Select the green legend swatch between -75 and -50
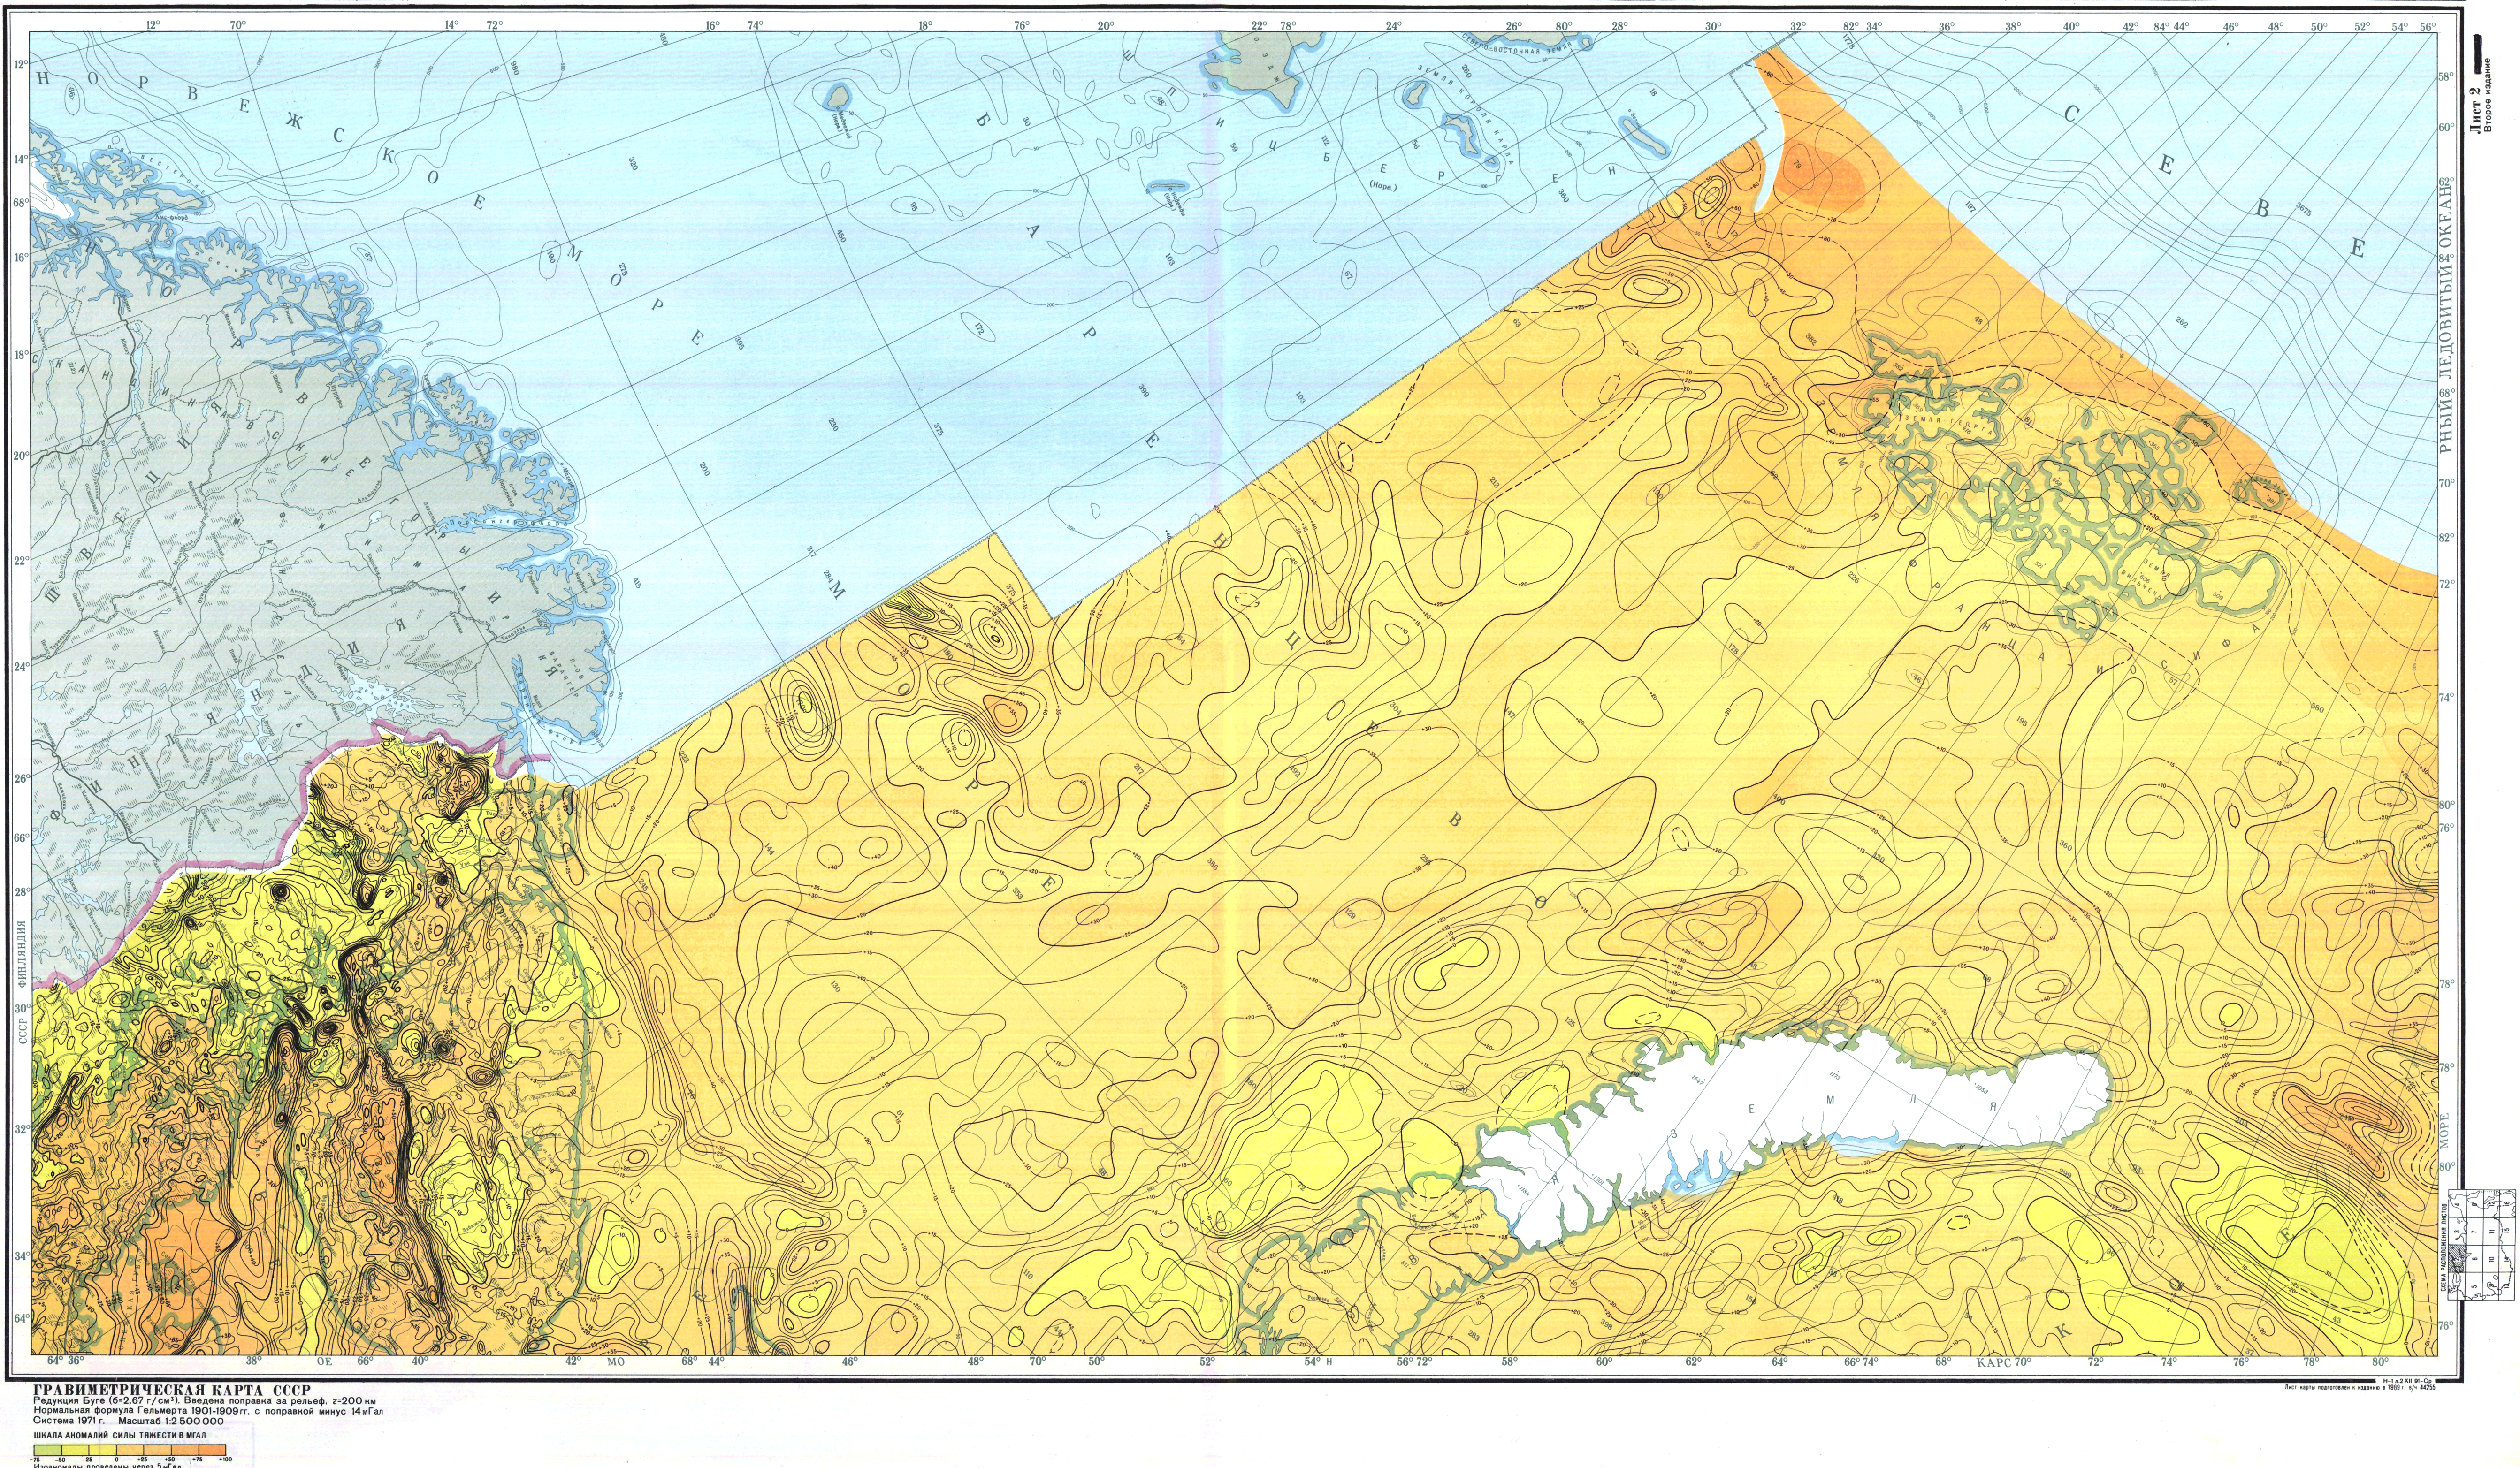 [48, 1450]
